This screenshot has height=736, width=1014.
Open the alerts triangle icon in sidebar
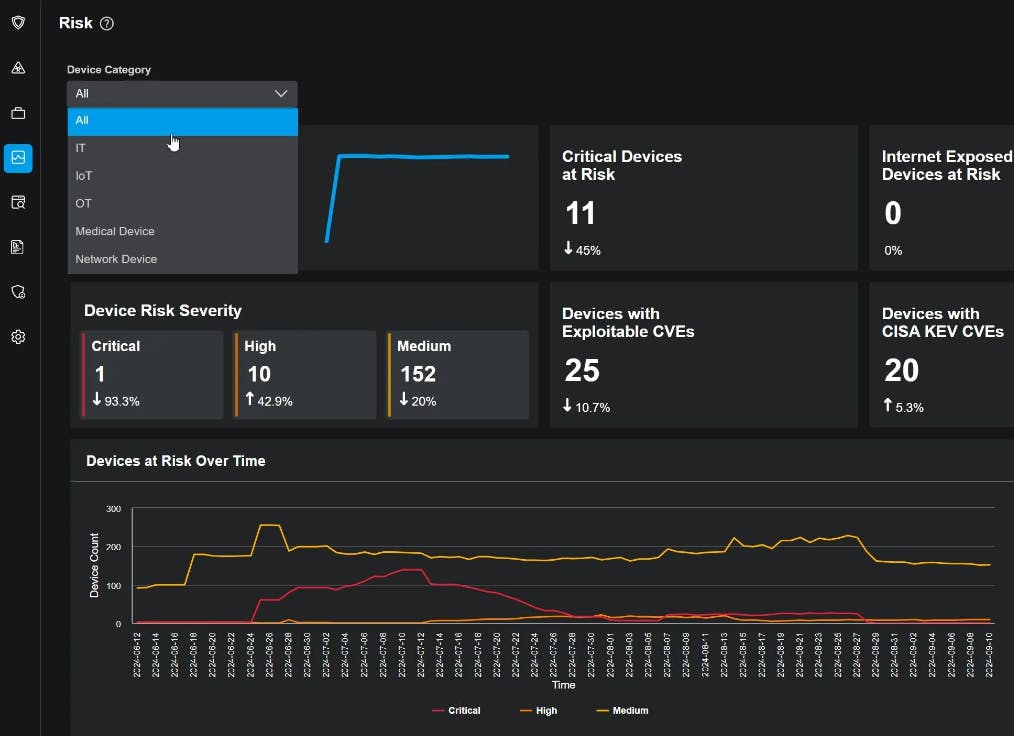[18, 68]
